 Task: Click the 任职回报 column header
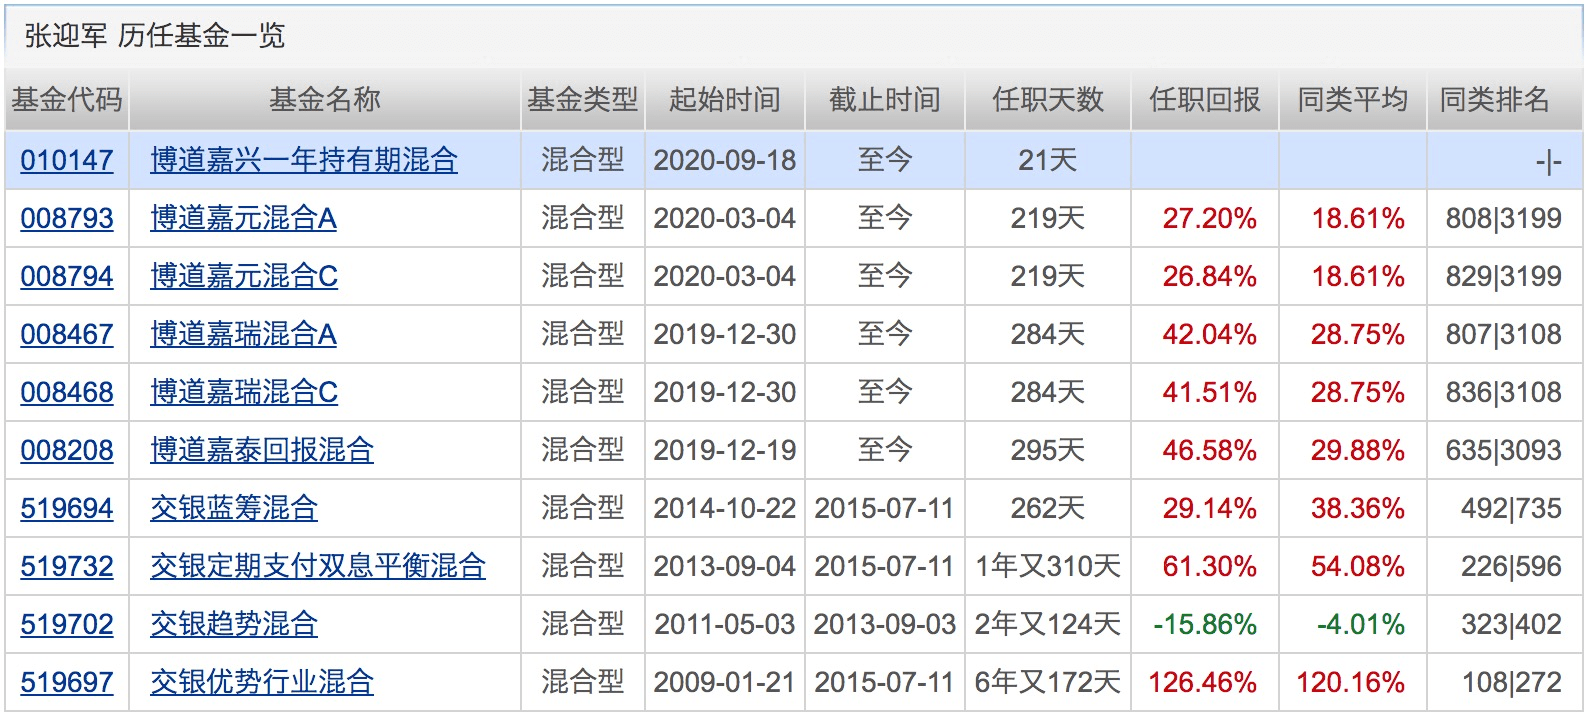pyautogui.click(x=1205, y=100)
